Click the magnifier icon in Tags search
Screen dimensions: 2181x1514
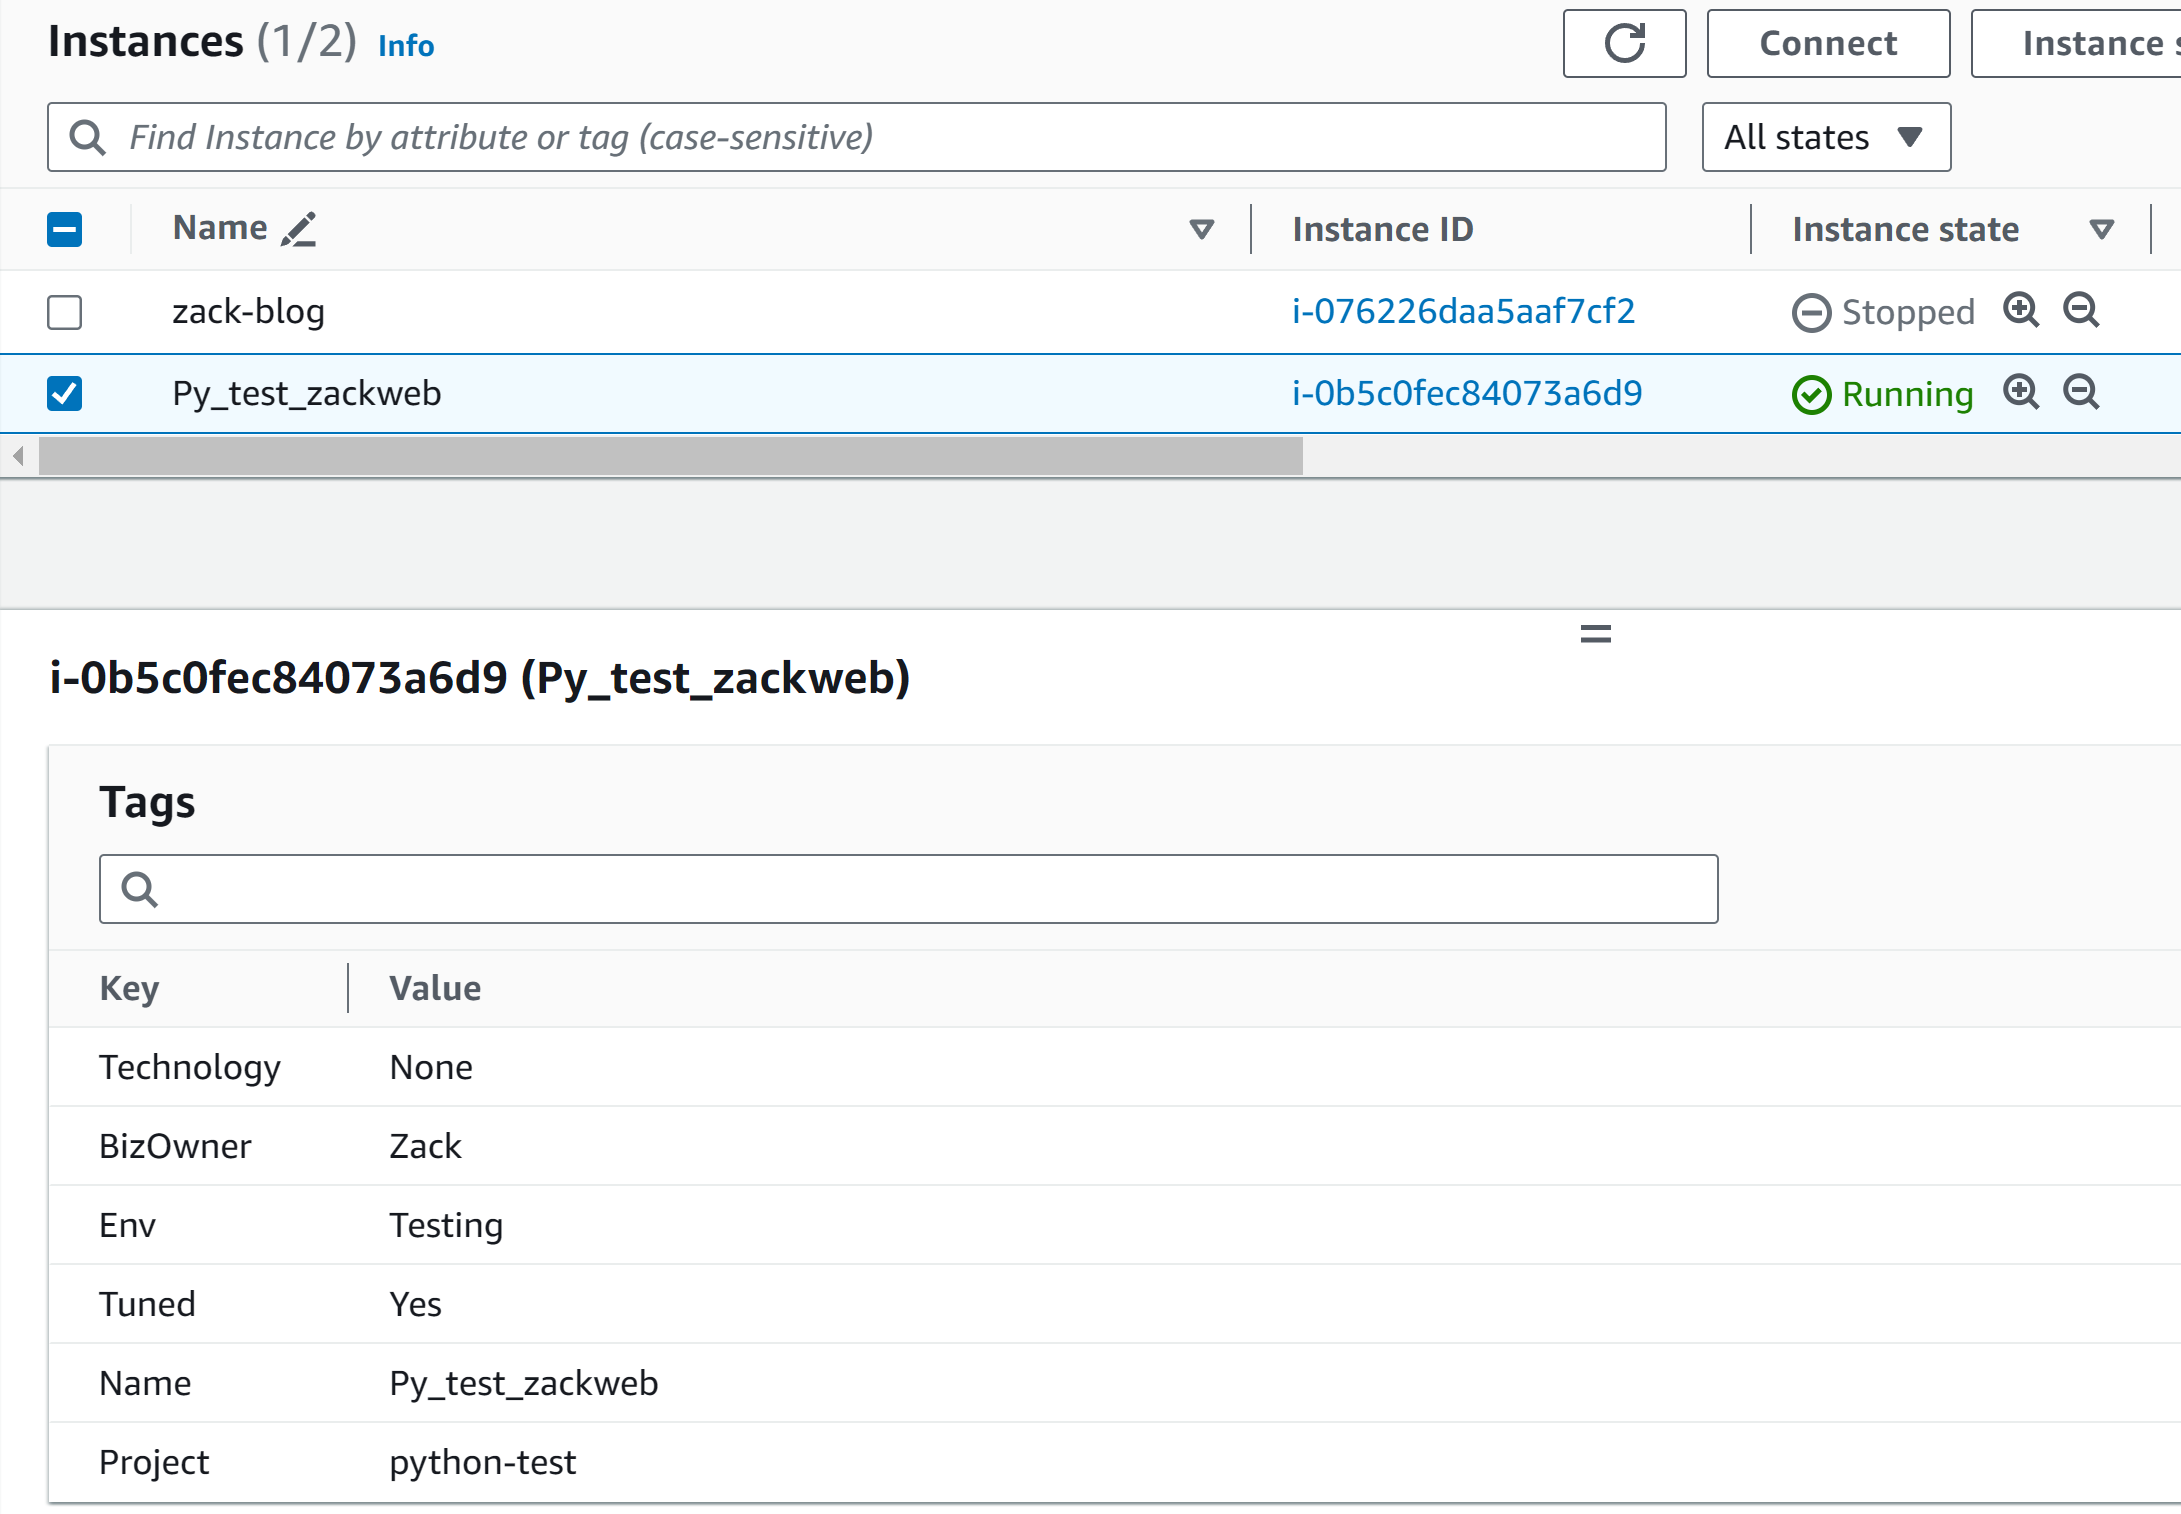pos(139,888)
